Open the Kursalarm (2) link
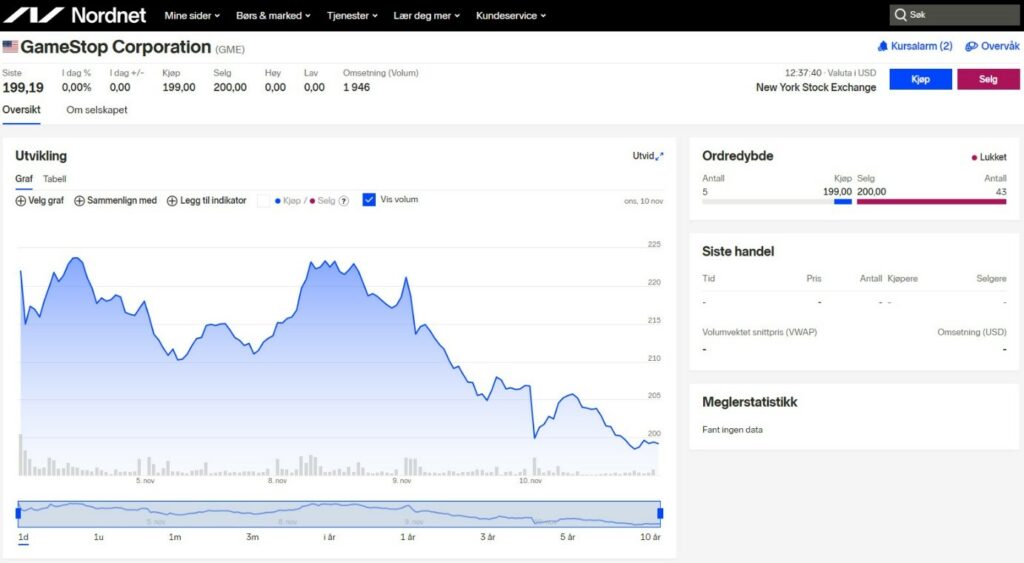The height and width of the screenshot is (563, 1024). 915,46
